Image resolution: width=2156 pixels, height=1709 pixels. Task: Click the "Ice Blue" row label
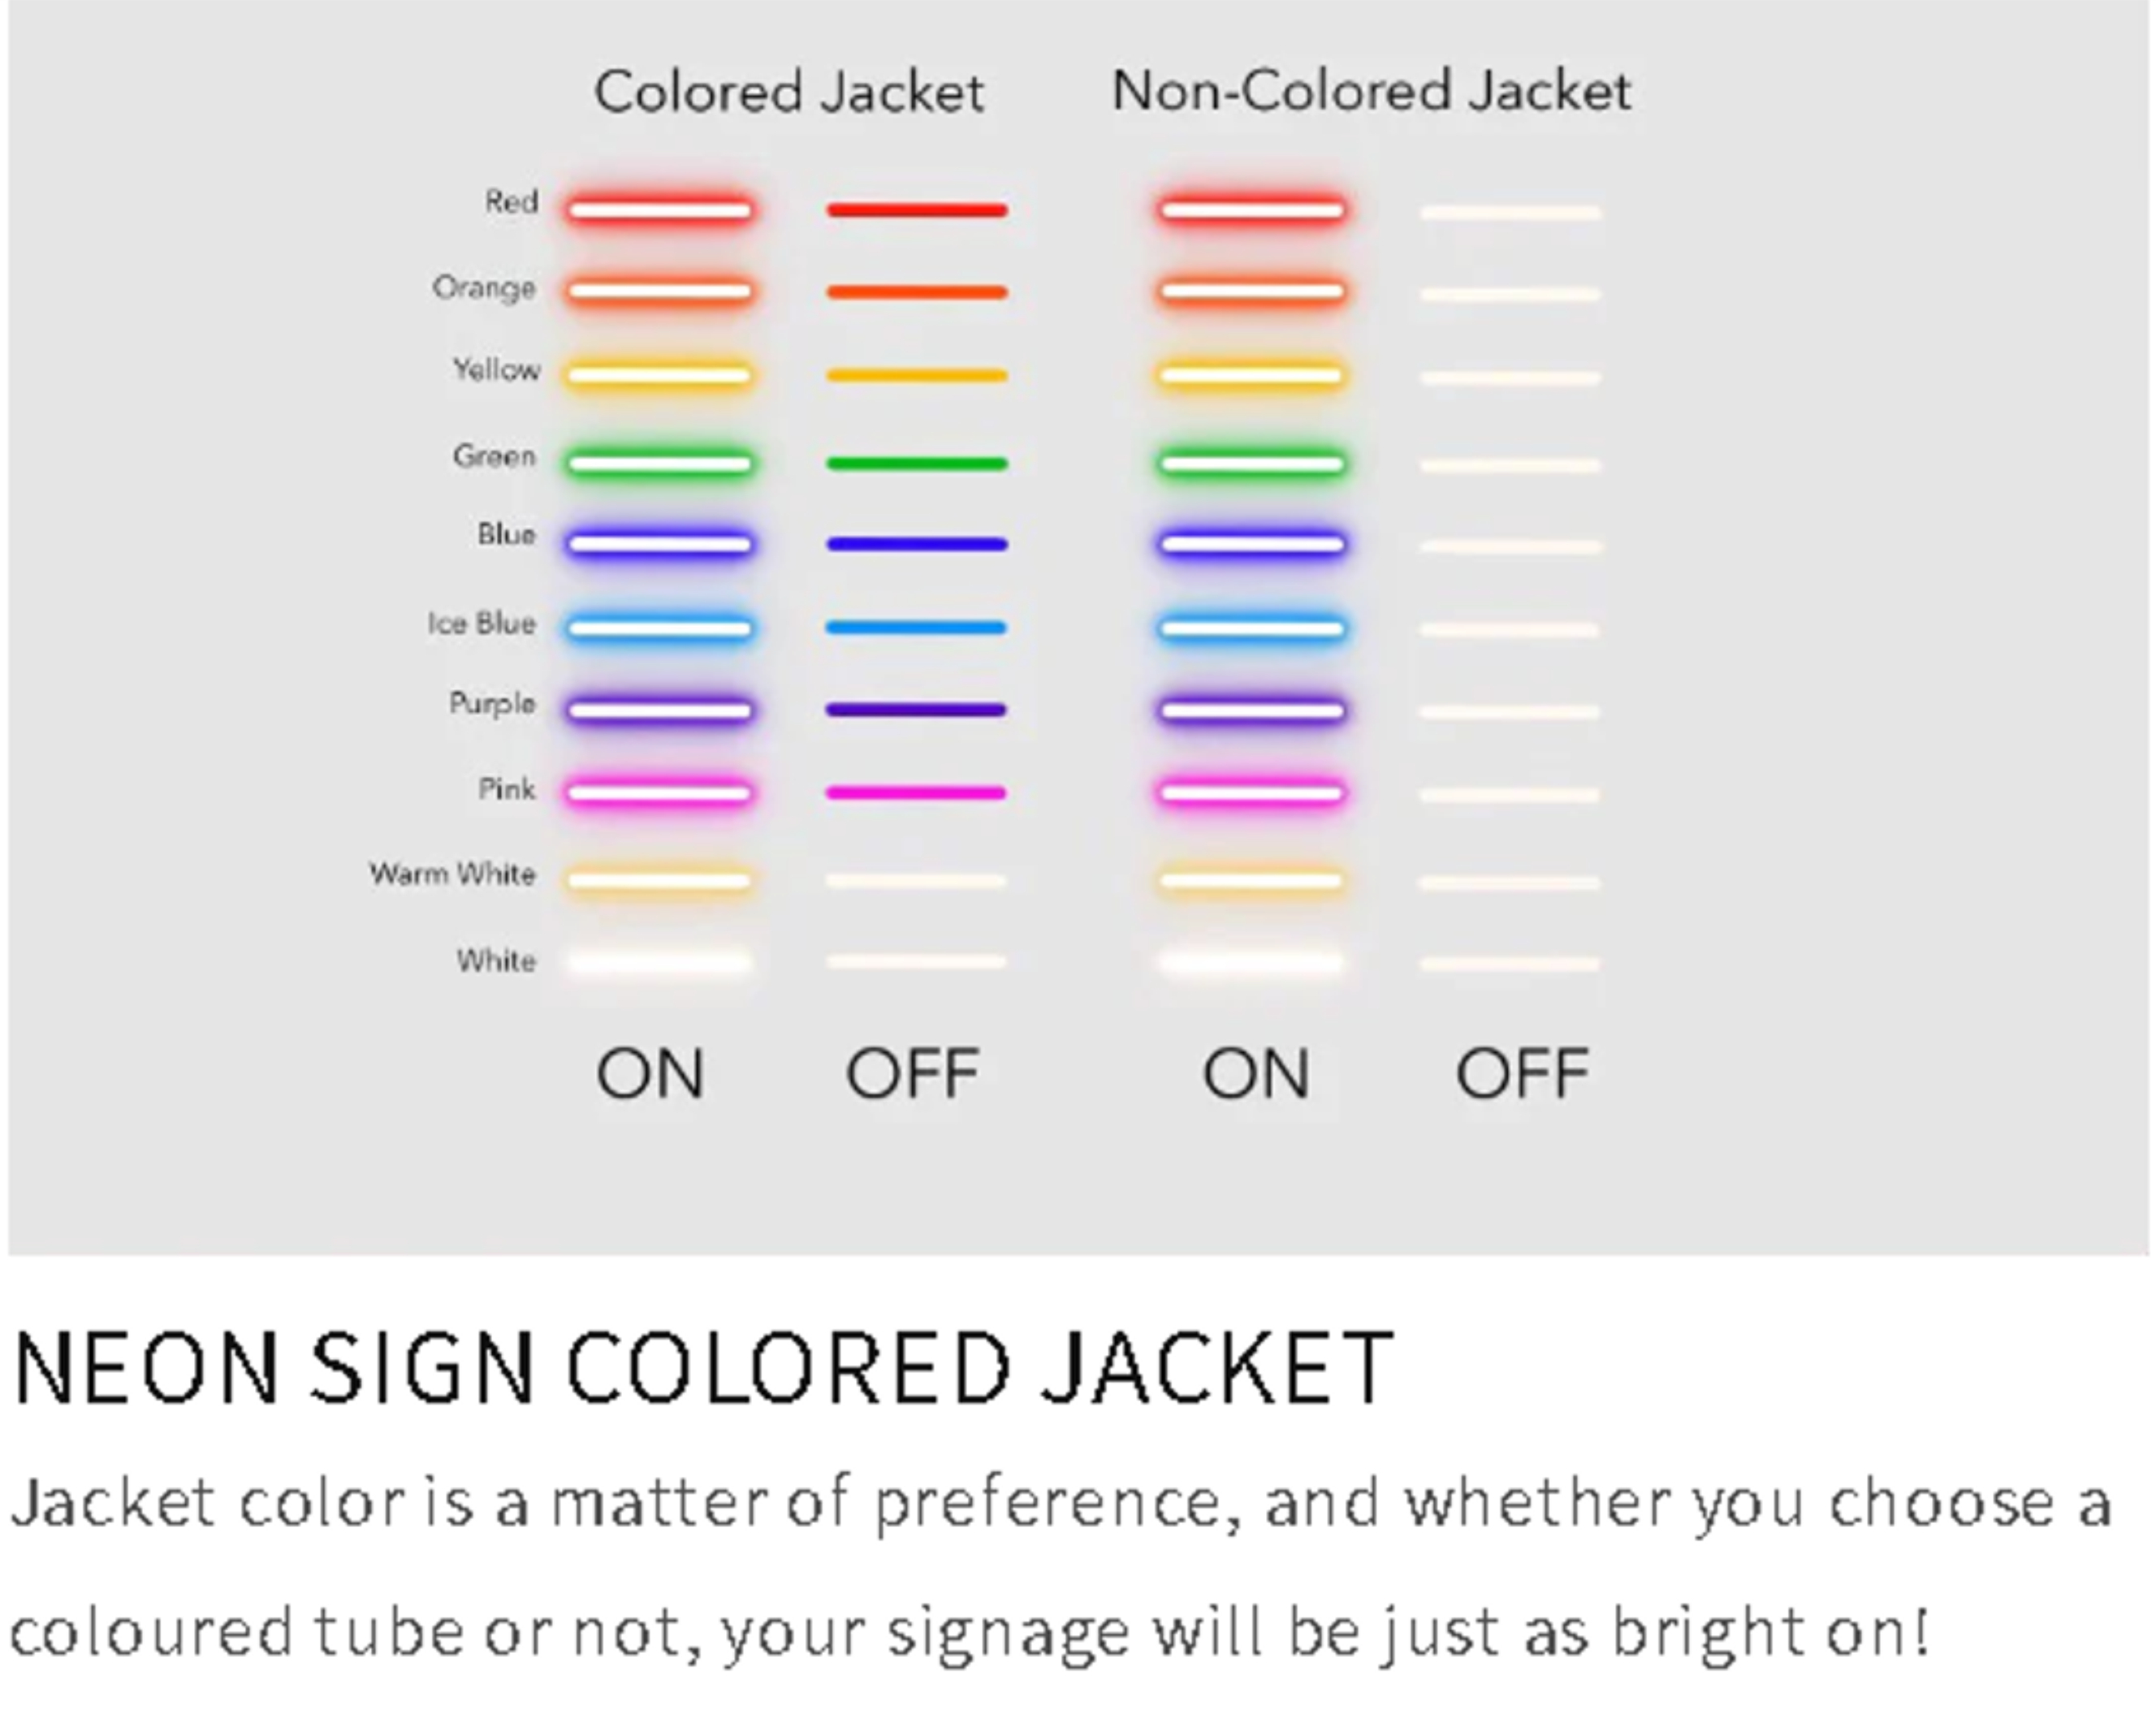coord(482,624)
